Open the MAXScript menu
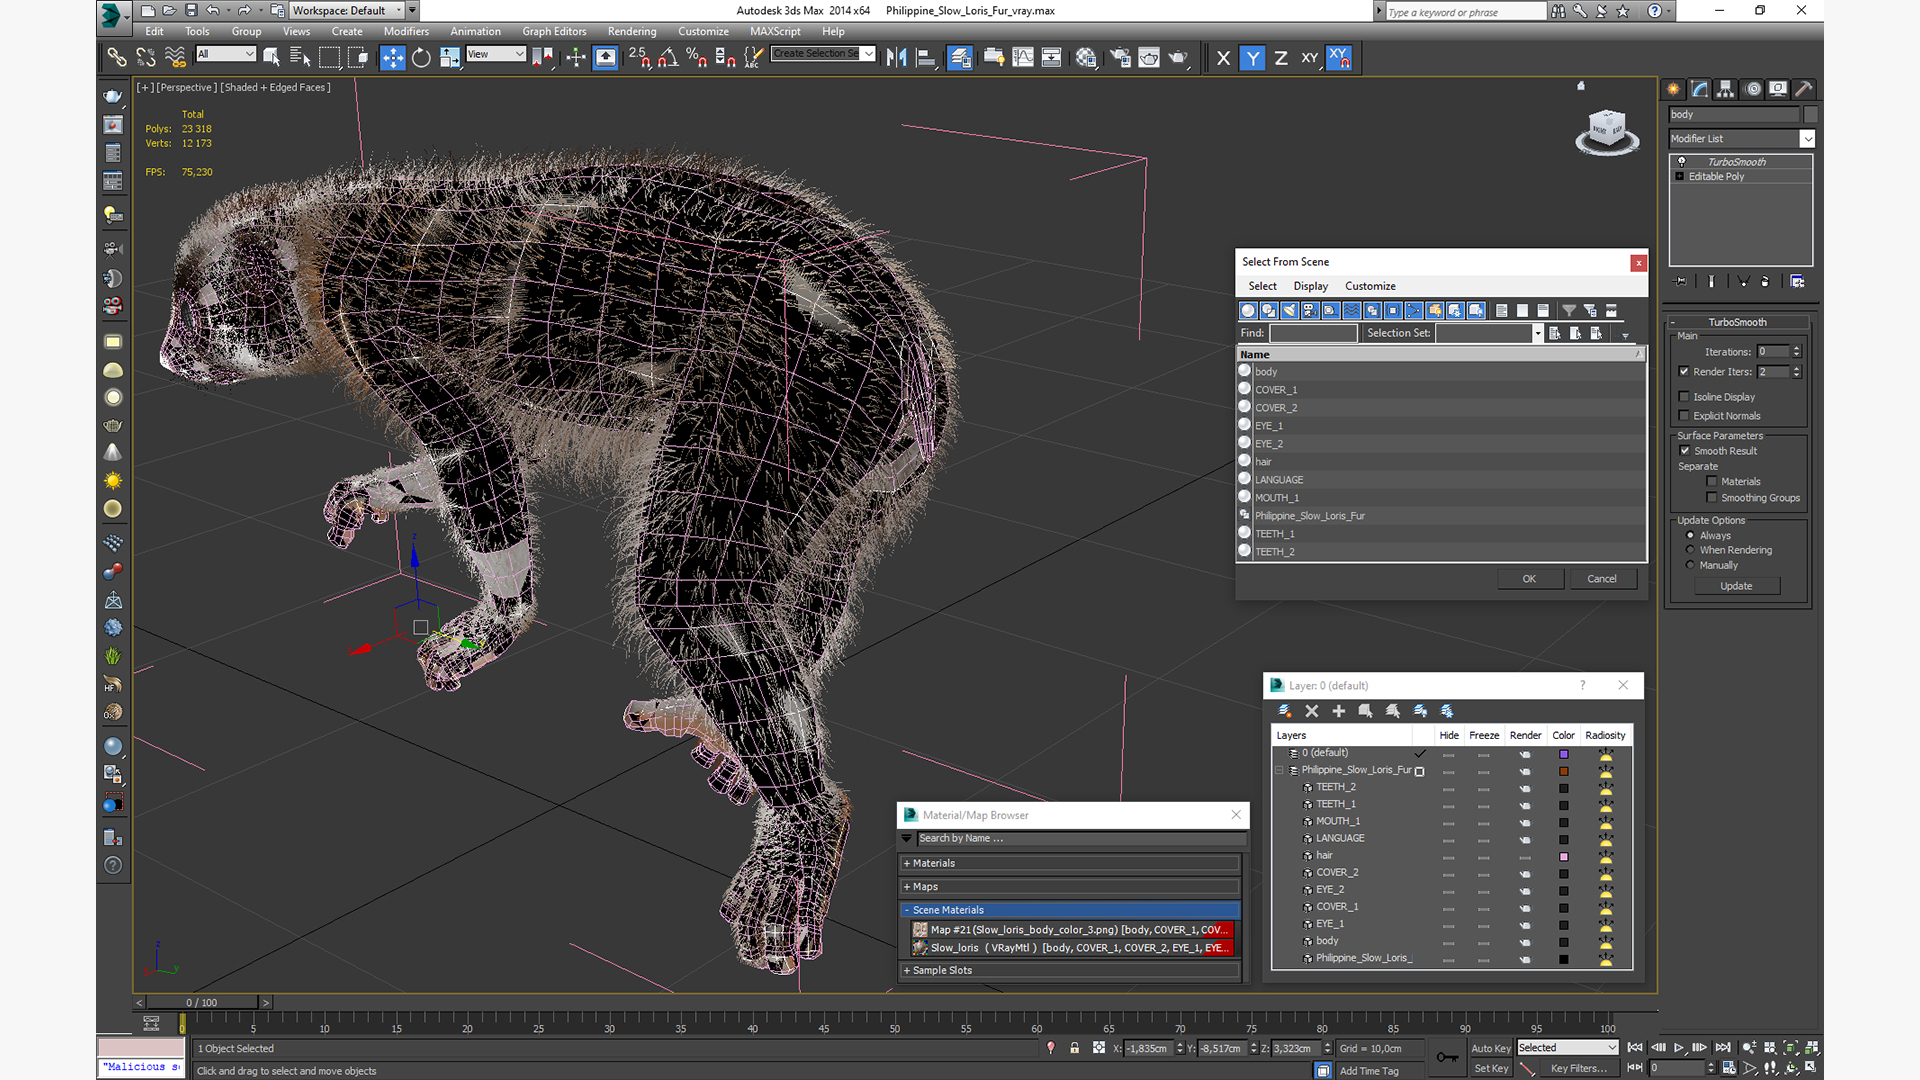Viewport: 1920px width, 1080px height. coord(775,31)
